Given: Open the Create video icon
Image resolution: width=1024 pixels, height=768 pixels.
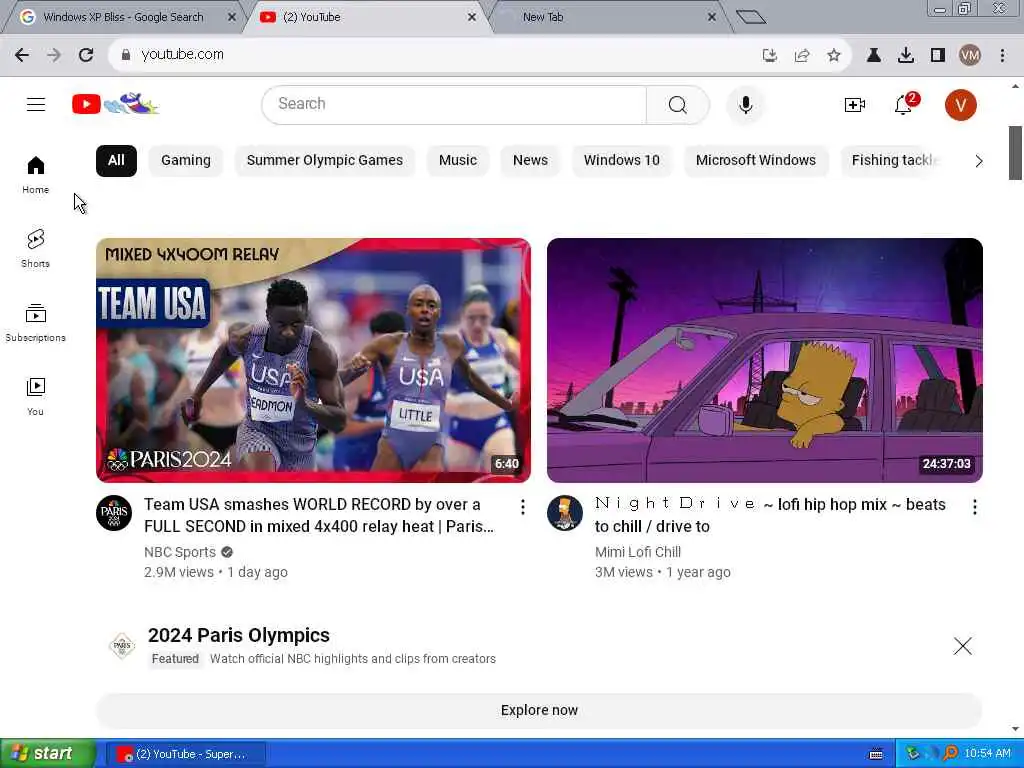Looking at the screenshot, I should [x=854, y=104].
